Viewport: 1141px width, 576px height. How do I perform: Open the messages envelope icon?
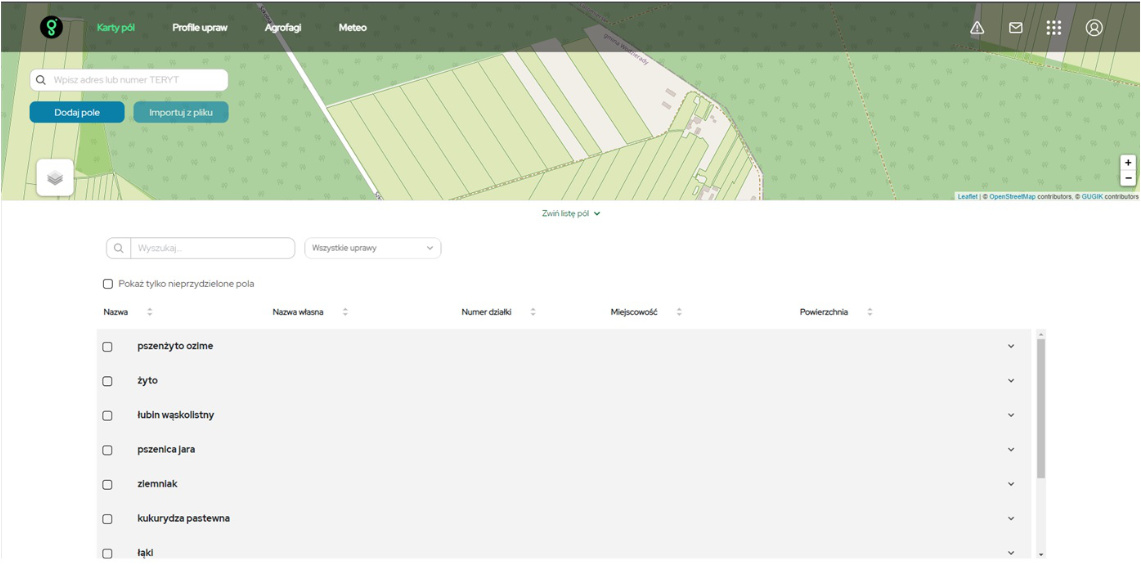point(1015,28)
